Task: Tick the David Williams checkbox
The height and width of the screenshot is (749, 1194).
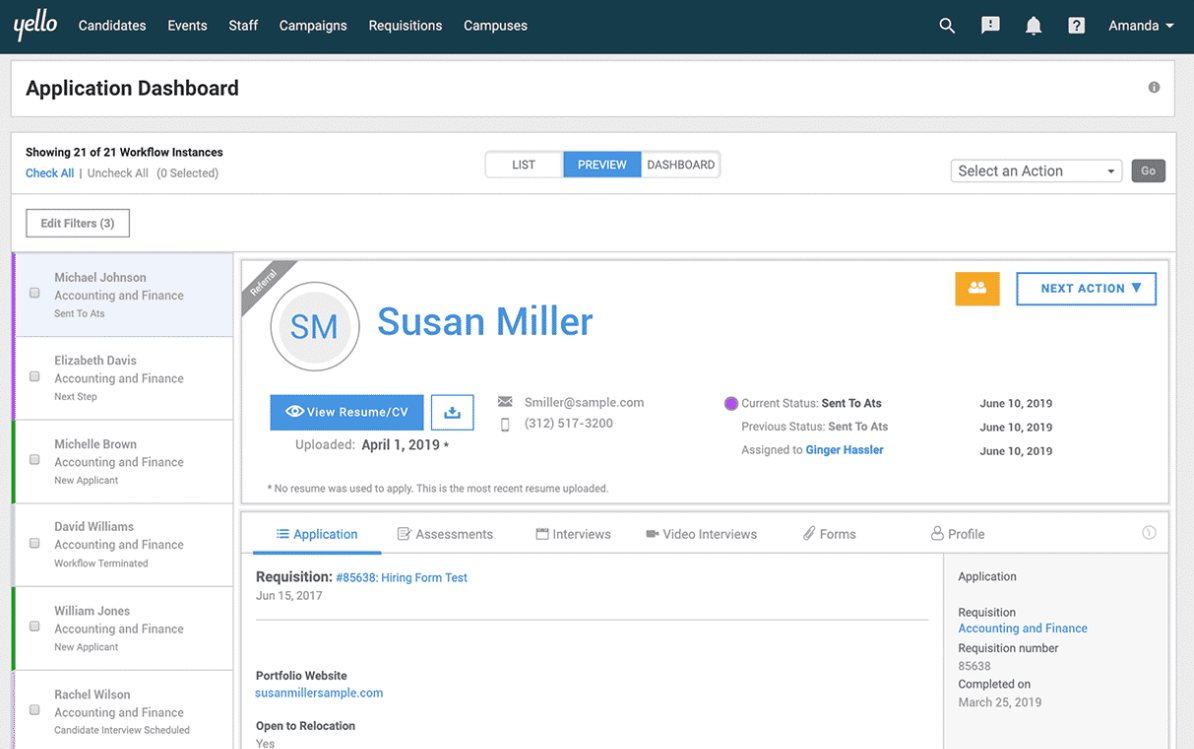Action: 34,543
